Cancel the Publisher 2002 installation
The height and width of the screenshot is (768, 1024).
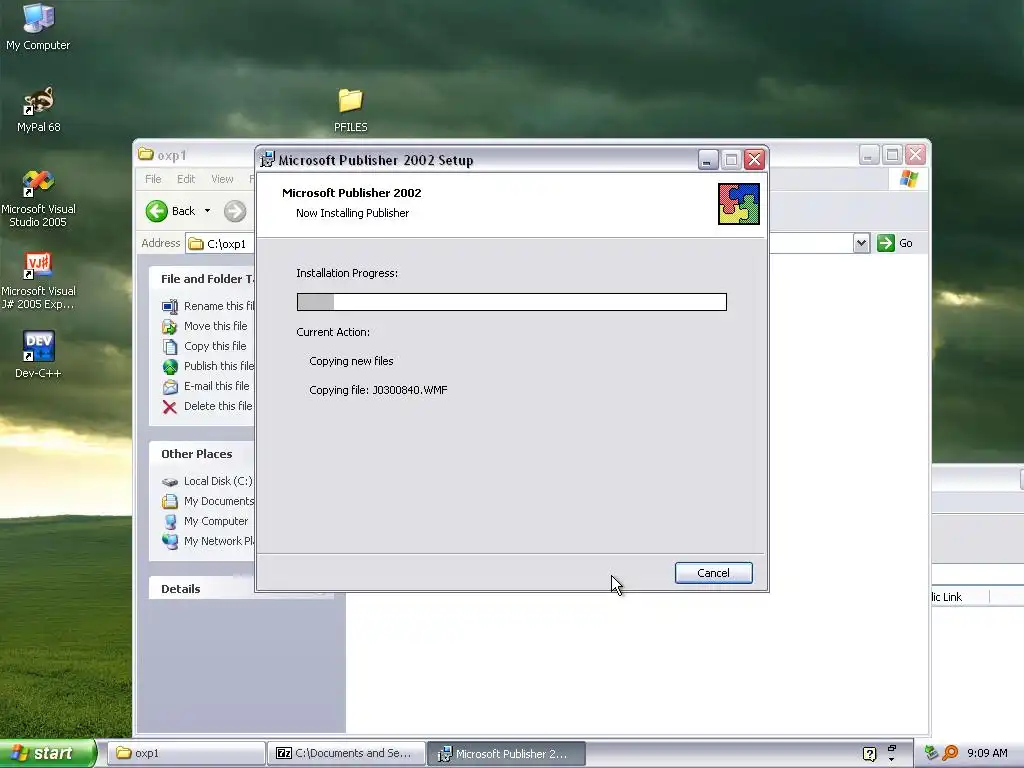[713, 573]
